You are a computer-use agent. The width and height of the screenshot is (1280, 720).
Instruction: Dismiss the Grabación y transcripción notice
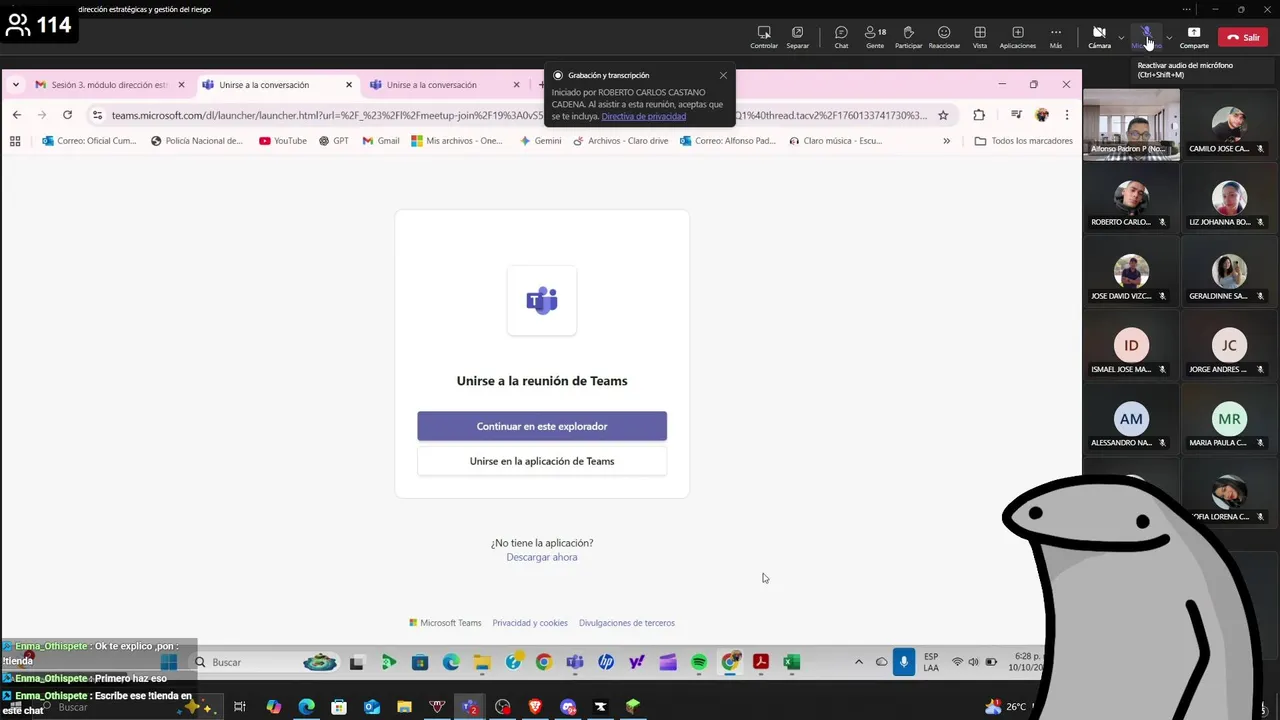pos(723,75)
